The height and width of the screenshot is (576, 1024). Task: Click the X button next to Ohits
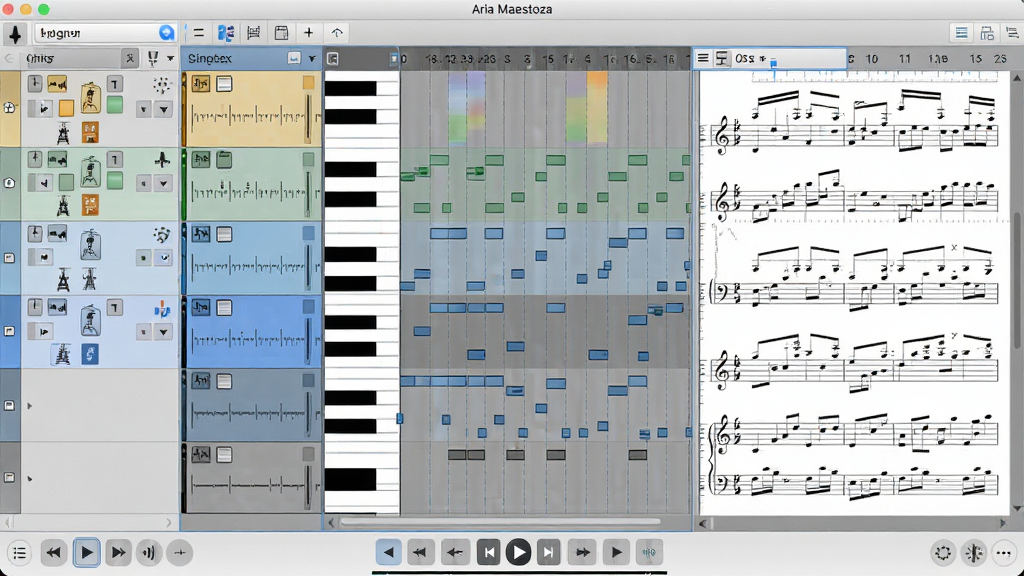point(130,59)
